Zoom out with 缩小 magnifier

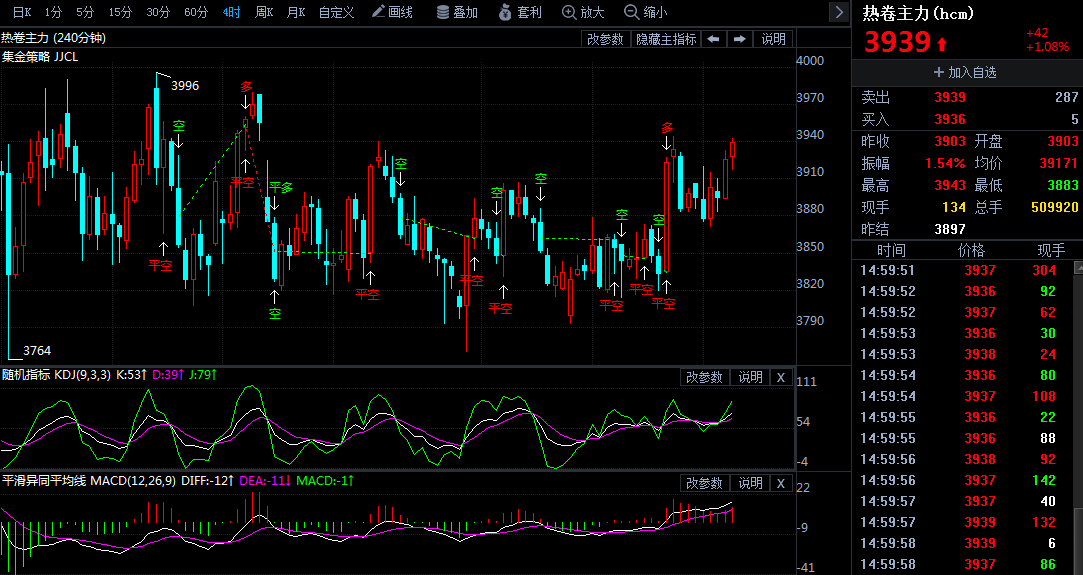646,12
